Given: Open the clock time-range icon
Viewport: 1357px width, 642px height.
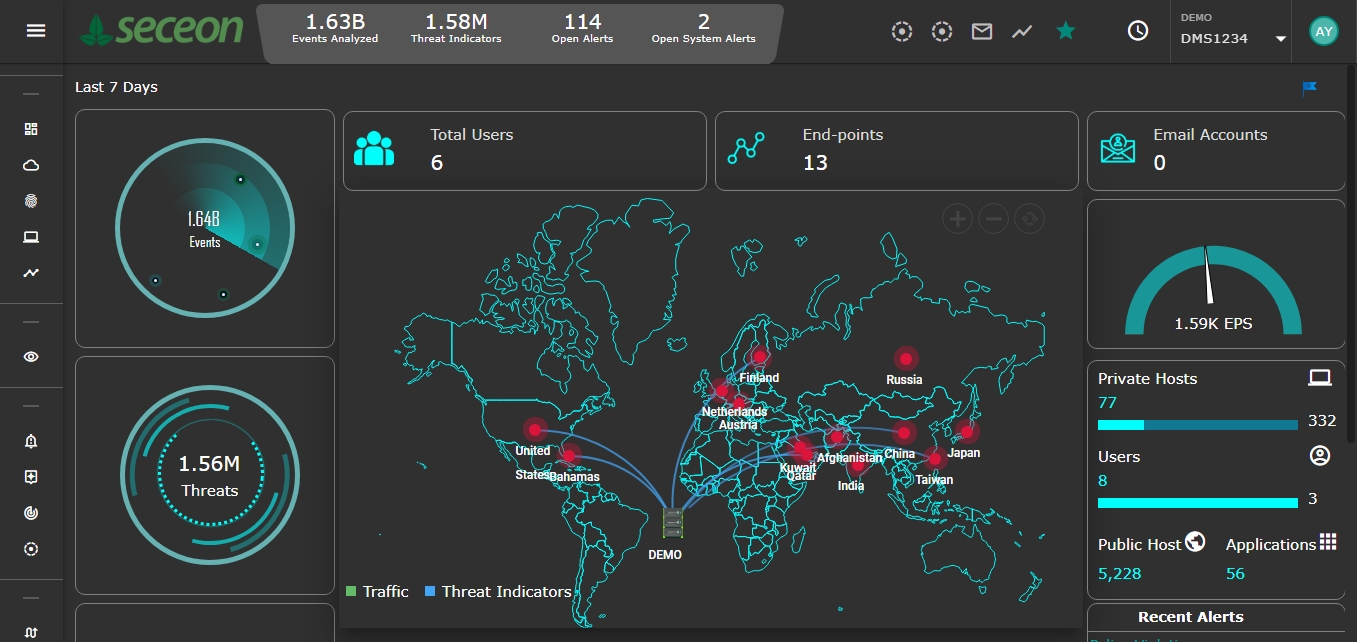Looking at the screenshot, I should point(1138,31).
